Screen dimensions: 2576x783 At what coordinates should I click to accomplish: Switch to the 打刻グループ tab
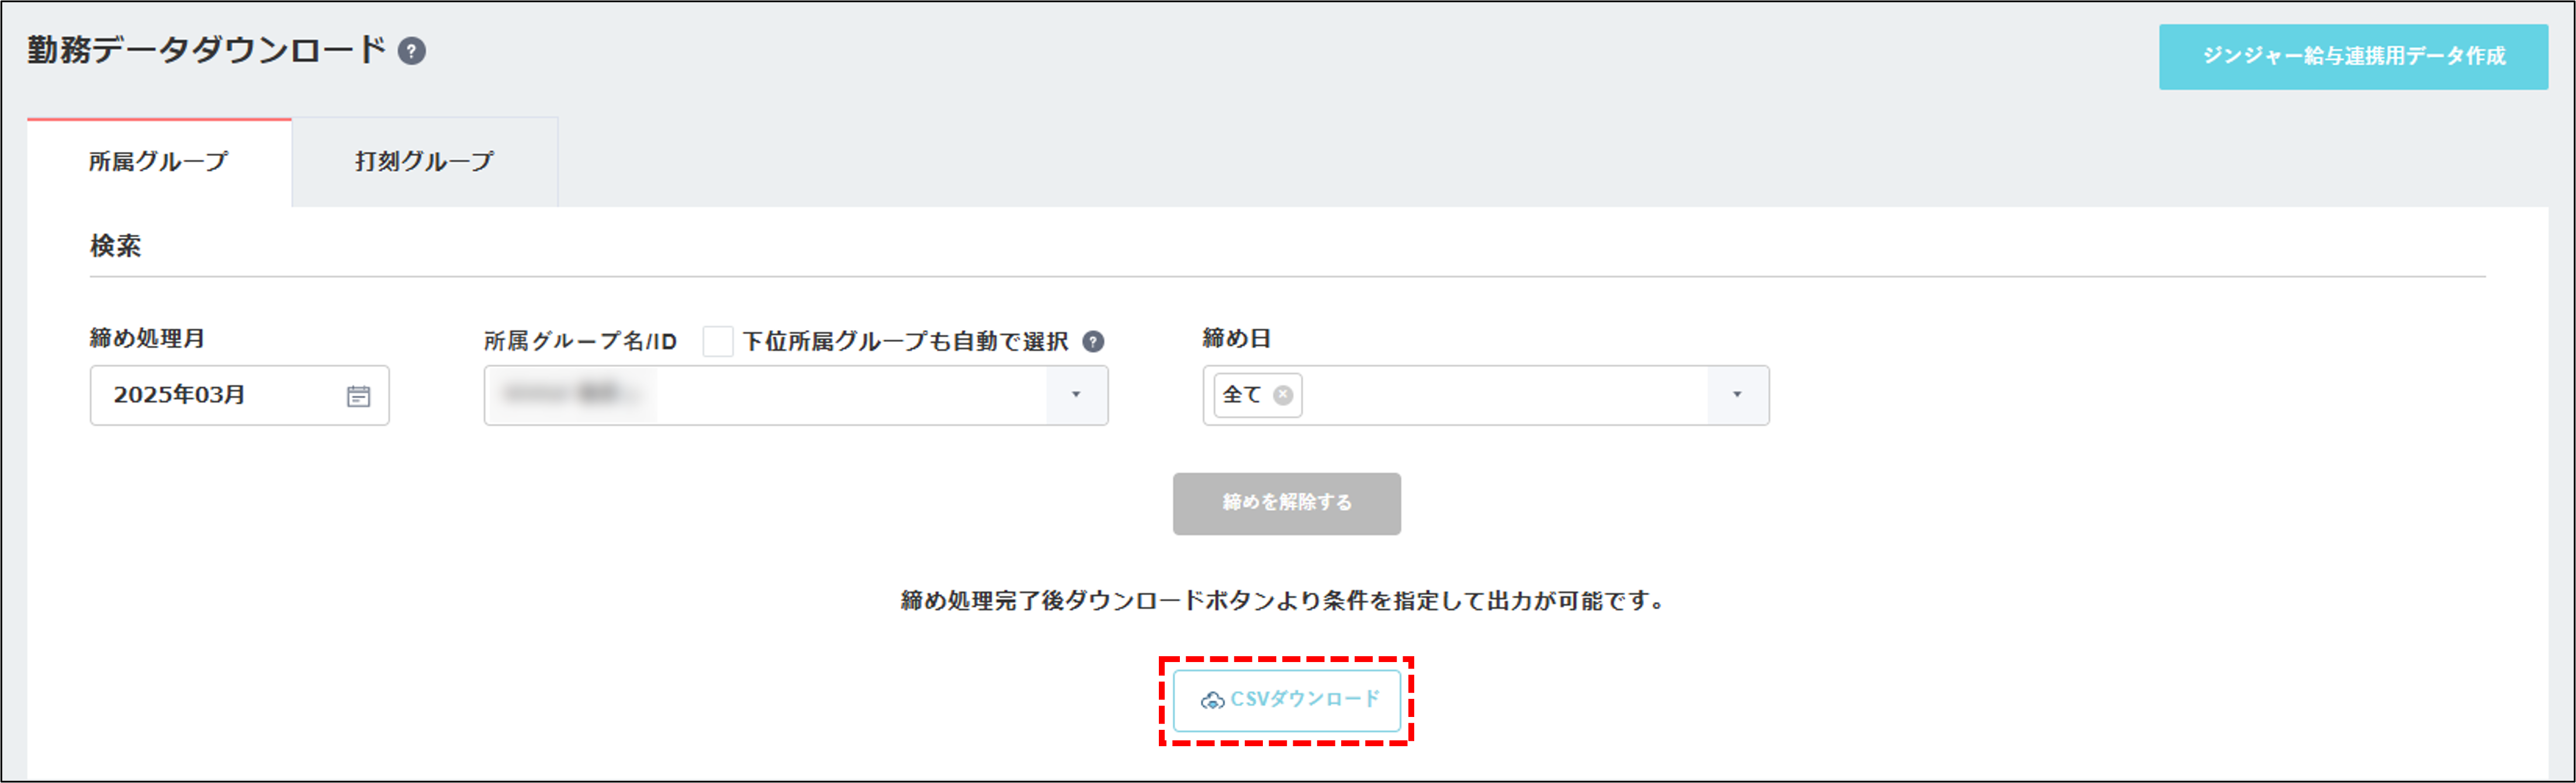tap(424, 159)
